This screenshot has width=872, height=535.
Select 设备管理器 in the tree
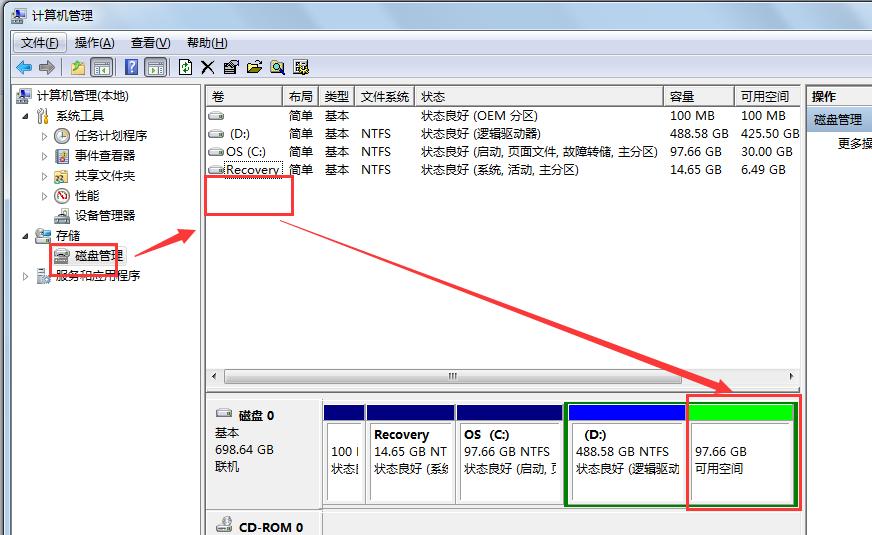104,215
